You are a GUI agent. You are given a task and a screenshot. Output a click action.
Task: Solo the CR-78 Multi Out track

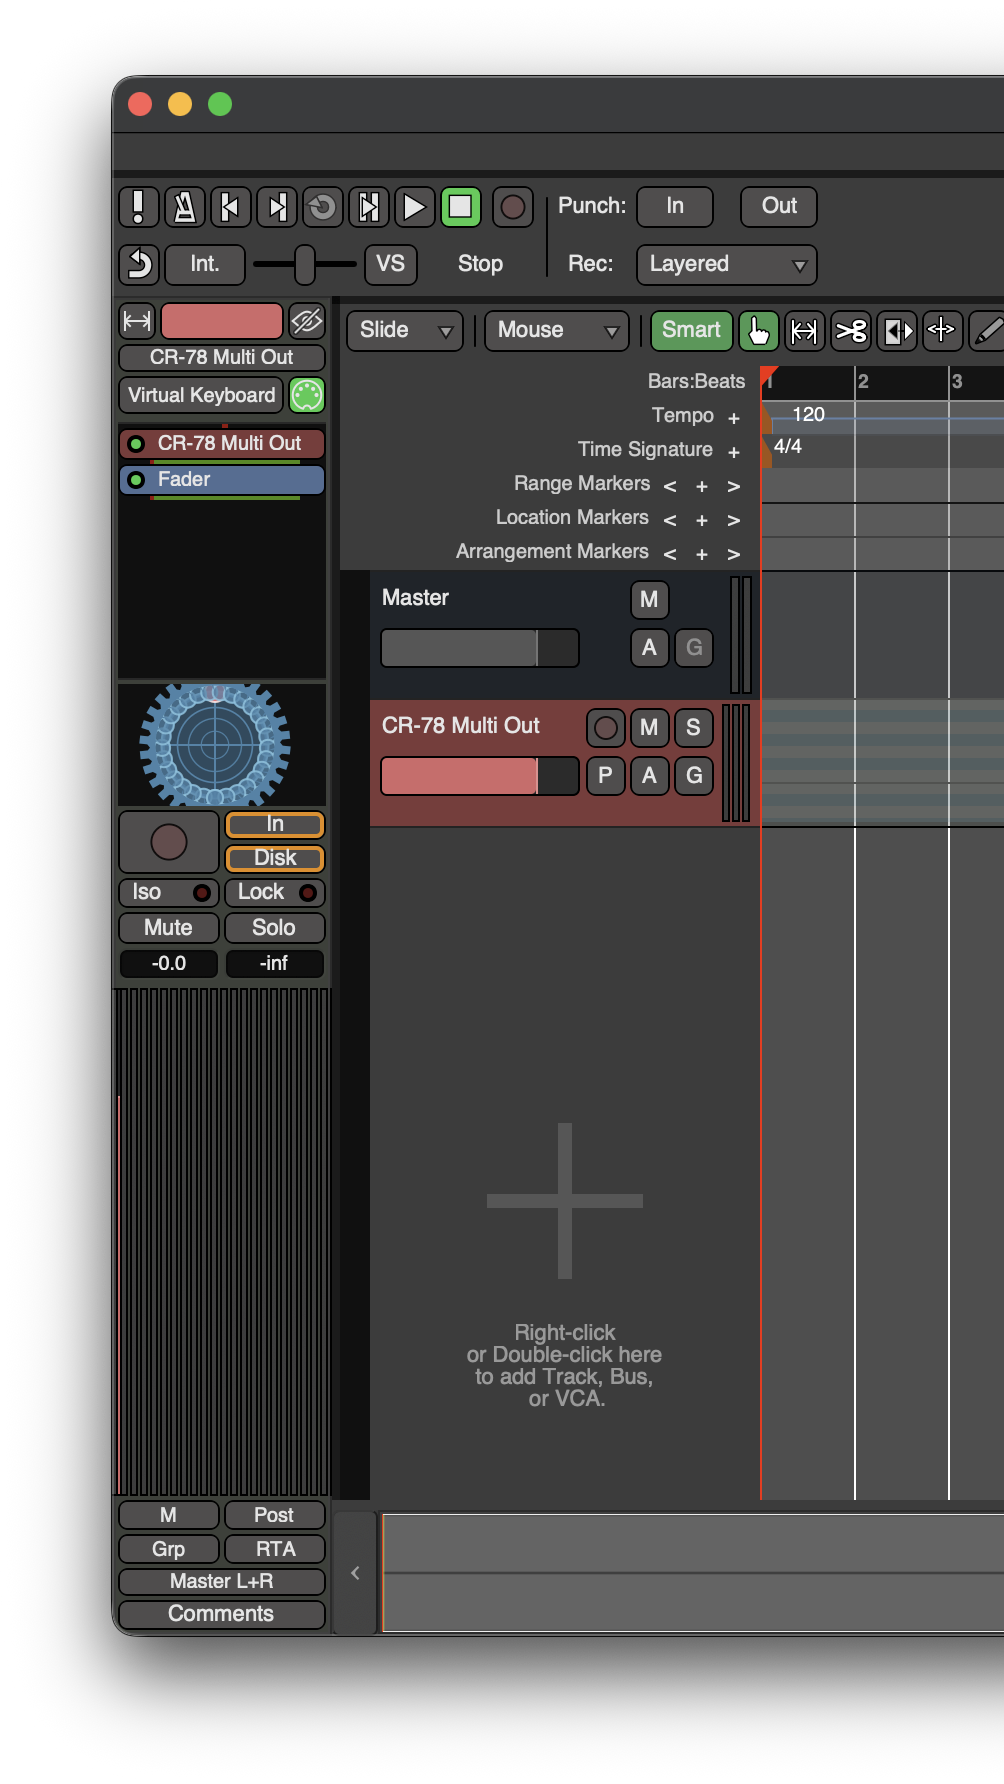pyautogui.click(x=693, y=727)
